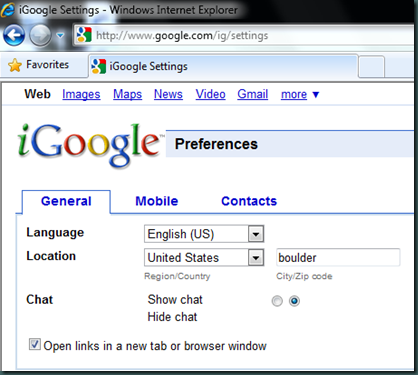Select the iGoogle Settings browser tab
The width and height of the screenshot is (418, 375).
tap(223, 66)
